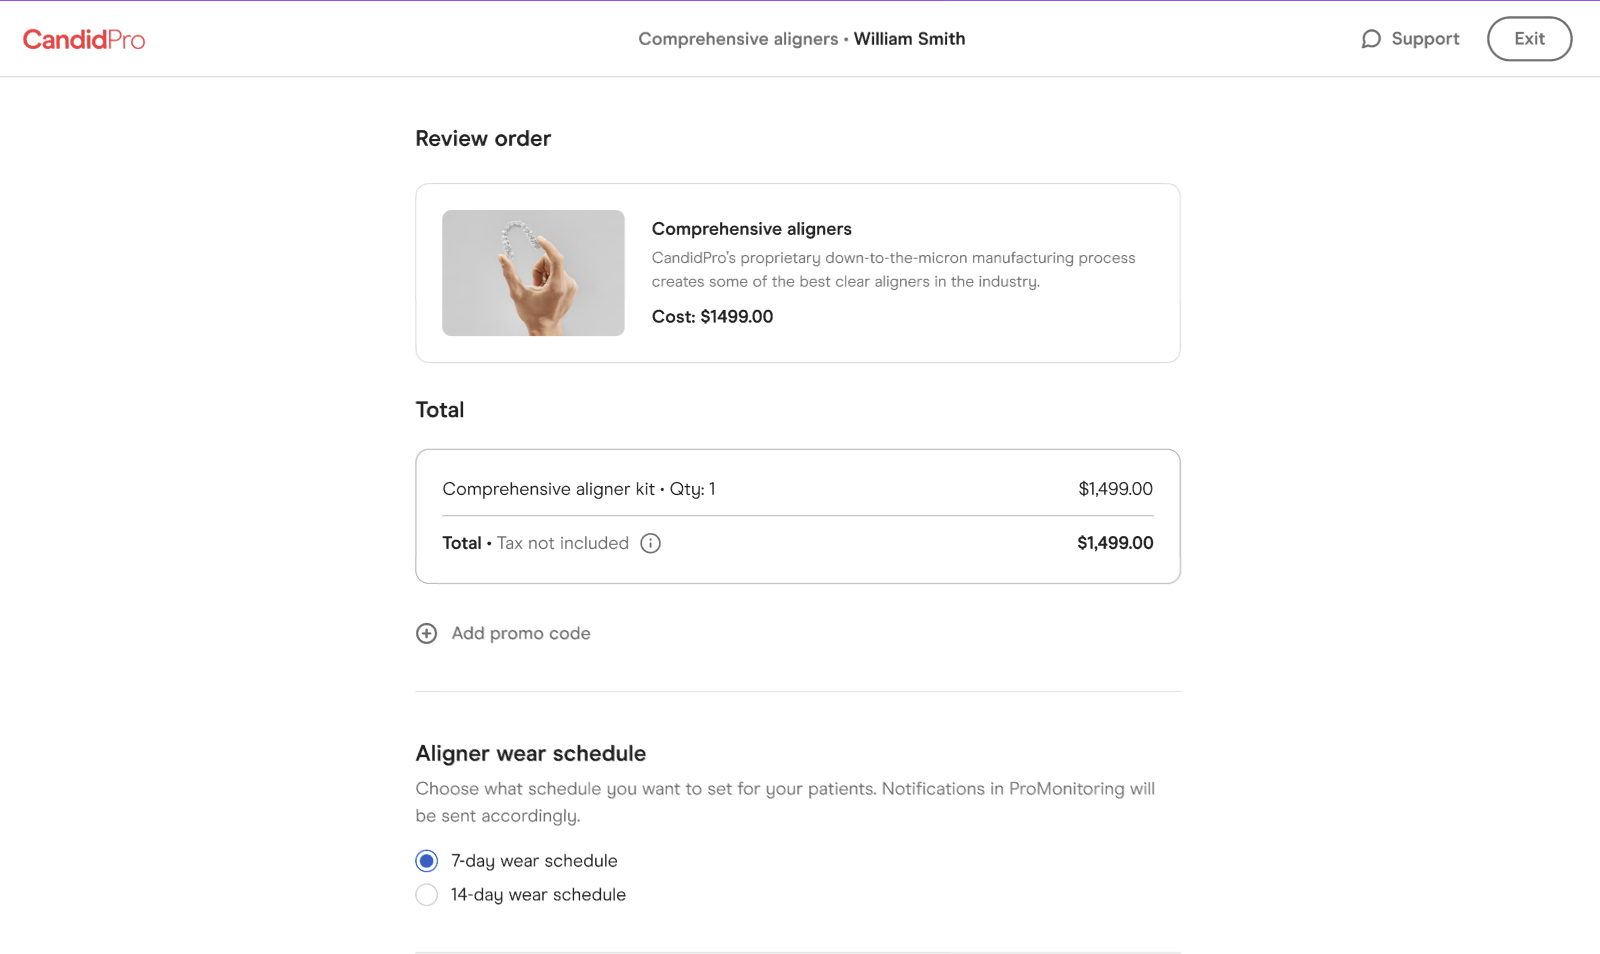
Task: Click the patient name William Smith in header
Action: pyautogui.click(x=909, y=39)
